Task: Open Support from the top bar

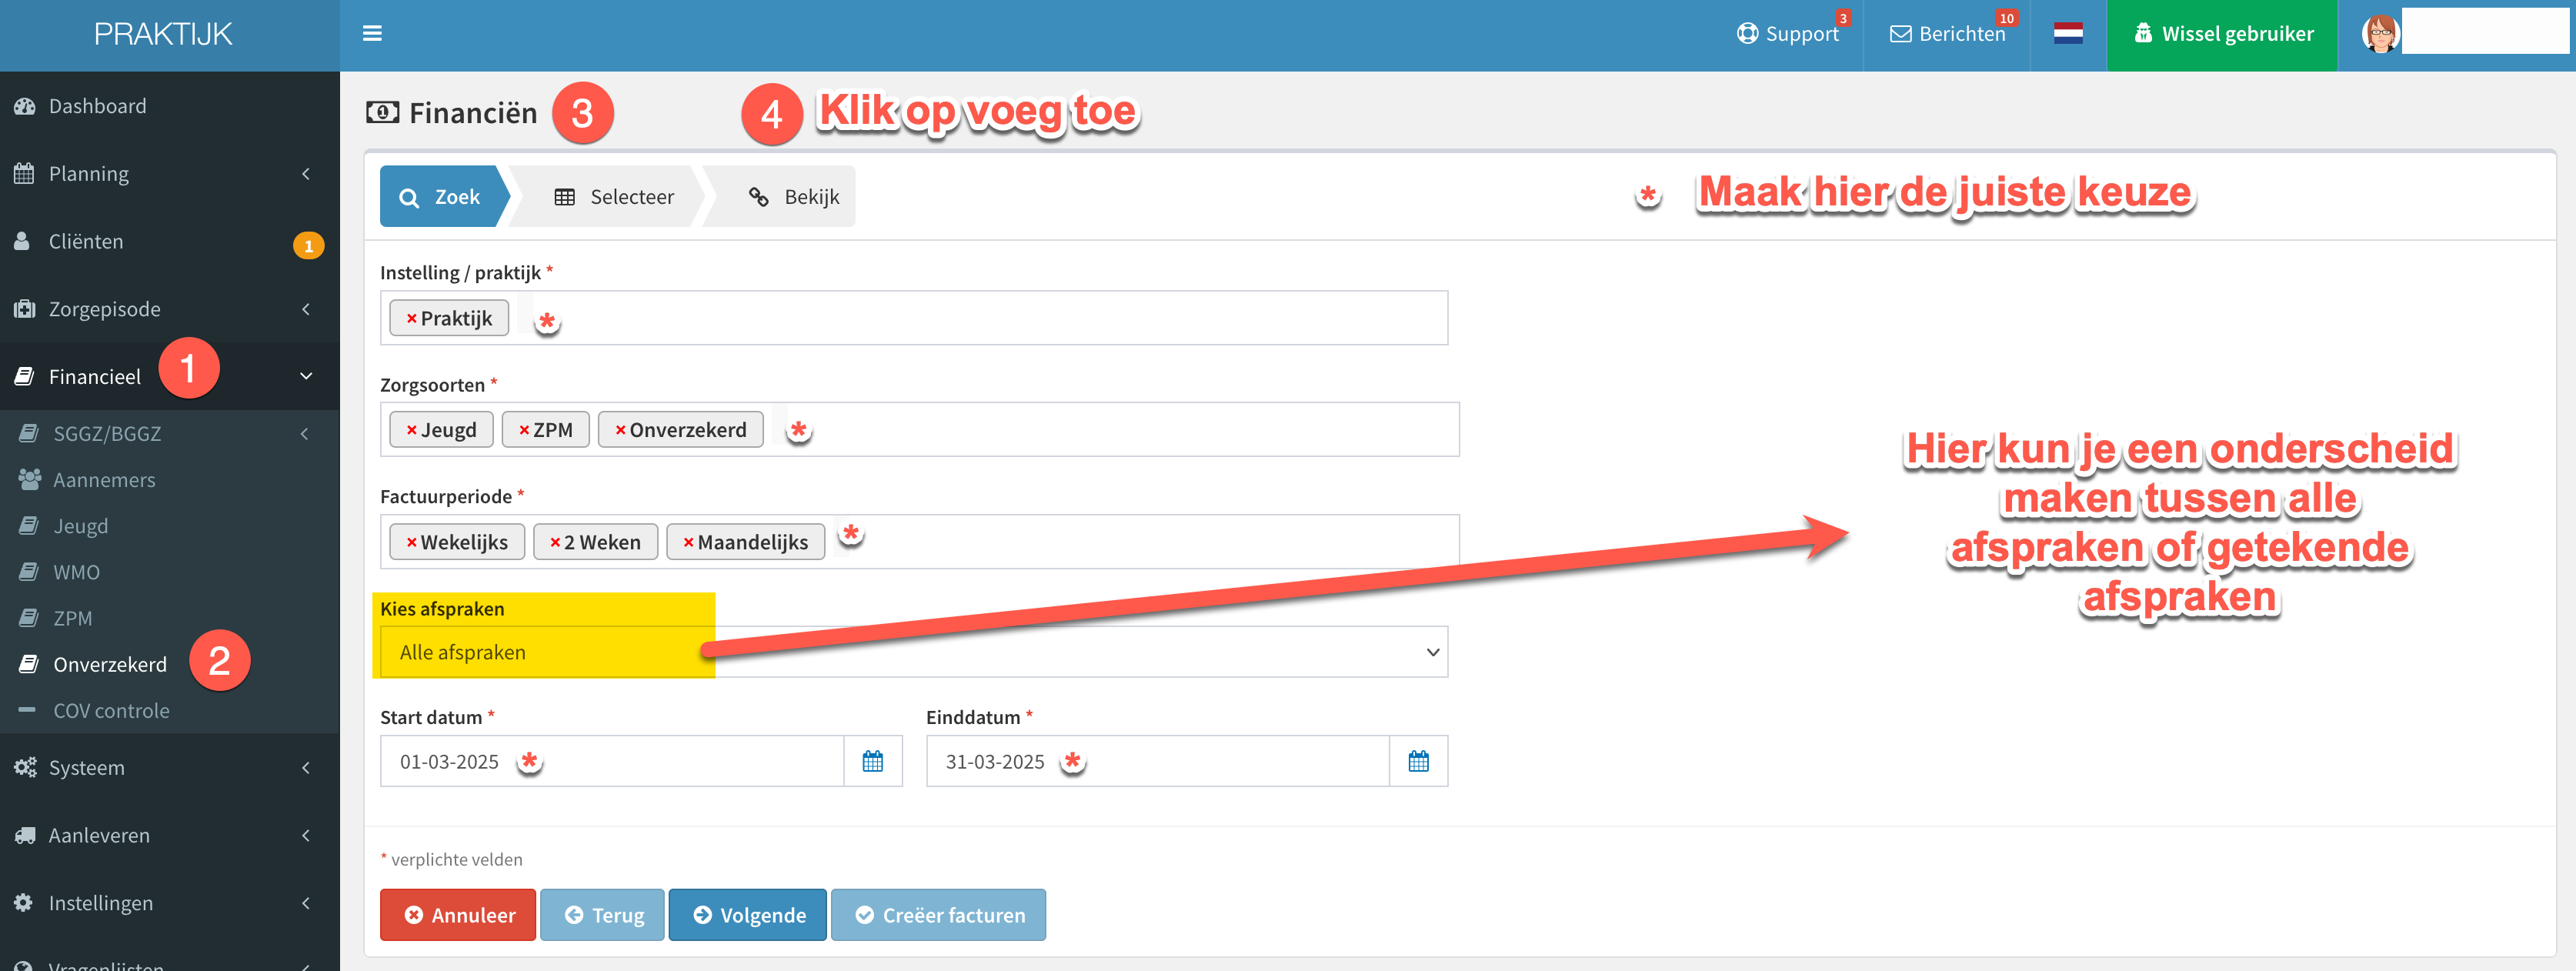Action: 1788,34
